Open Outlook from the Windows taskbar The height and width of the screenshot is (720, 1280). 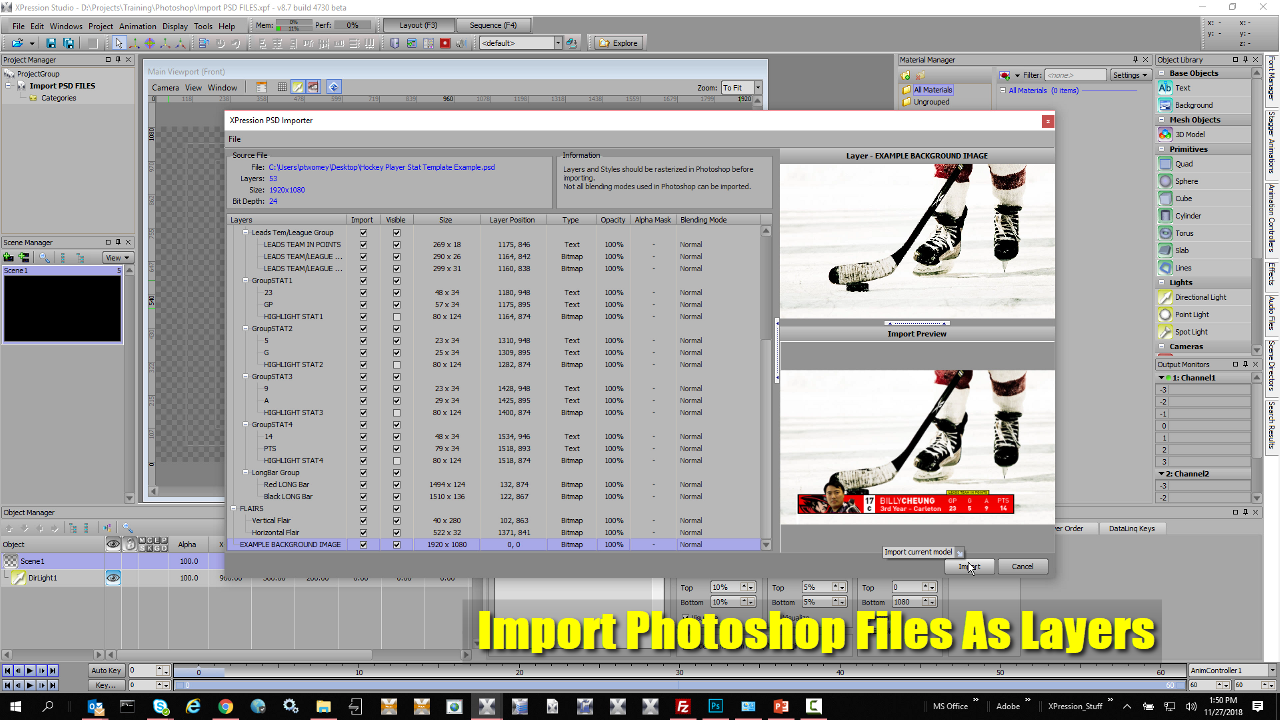point(96,706)
